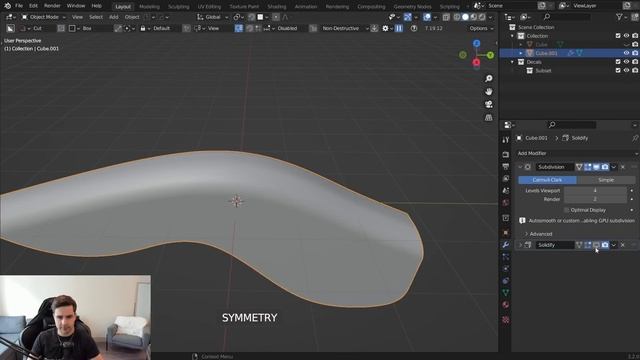Viewport: 640px width, 360px height.
Task: Collapse the Collection tree in outliner
Action: [512, 36]
